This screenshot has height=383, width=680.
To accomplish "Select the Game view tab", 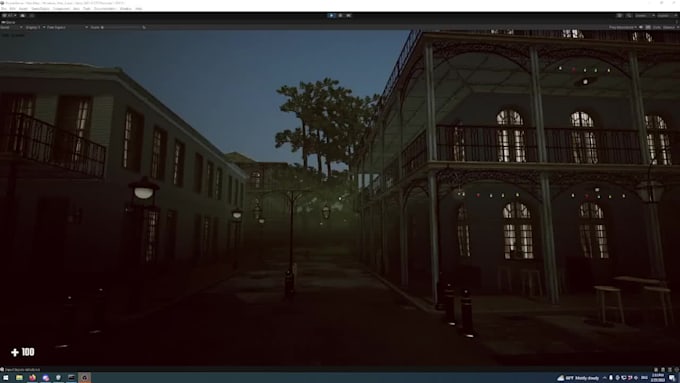I will click(8, 22).
